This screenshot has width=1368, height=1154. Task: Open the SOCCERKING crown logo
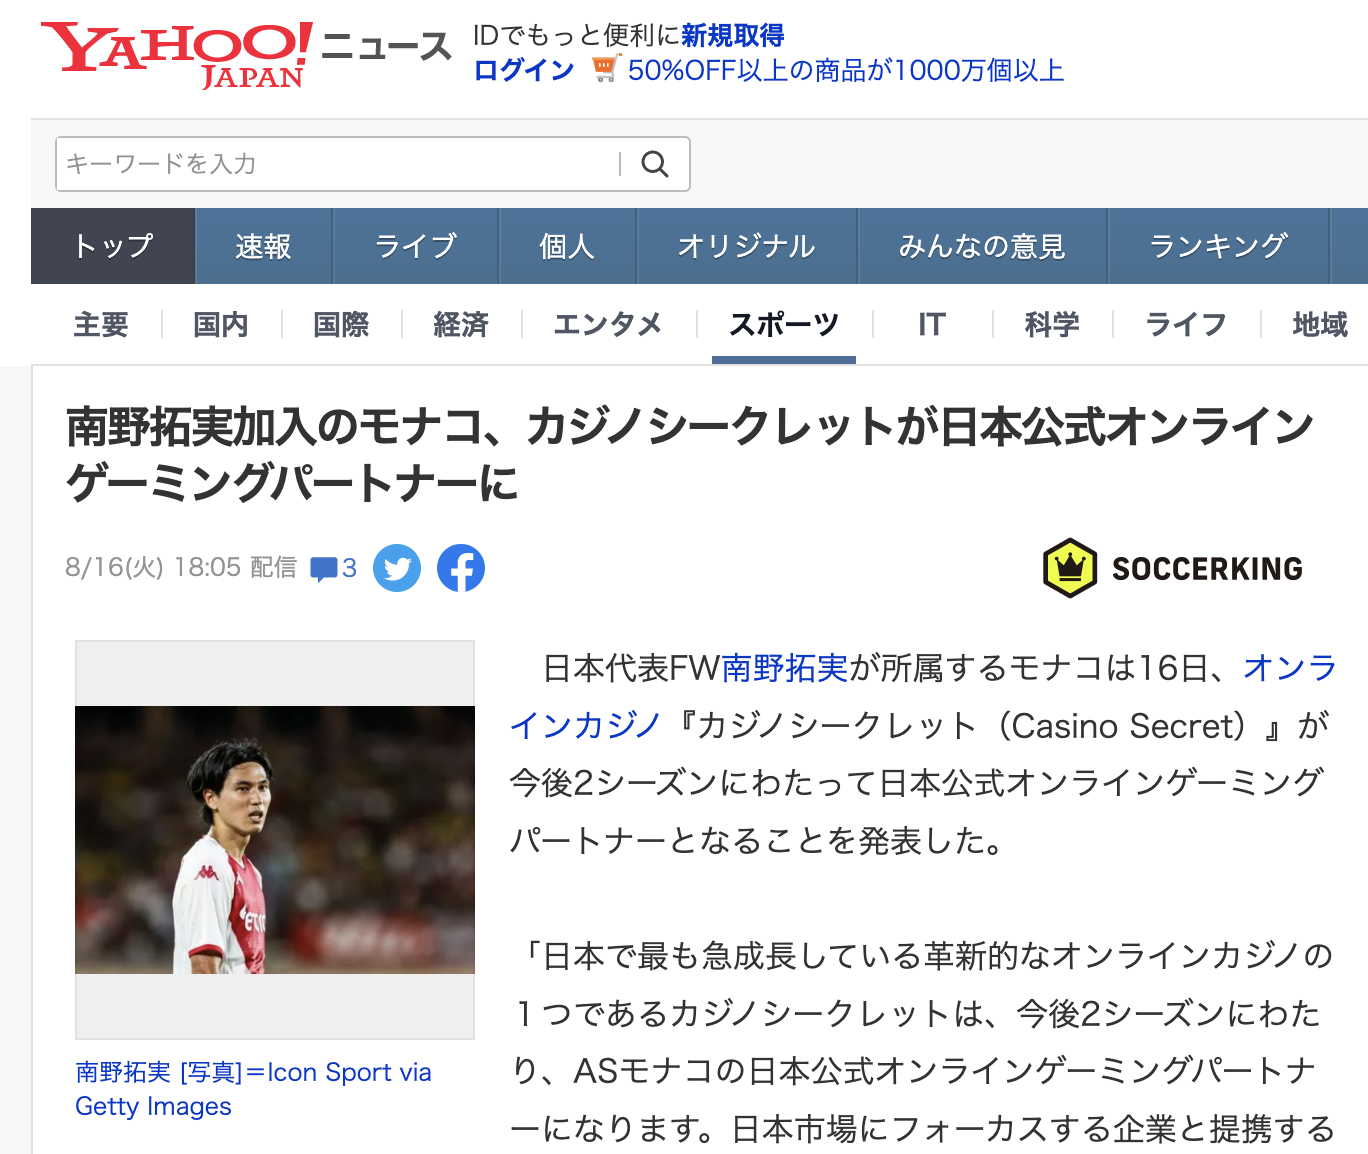pos(1070,568)
